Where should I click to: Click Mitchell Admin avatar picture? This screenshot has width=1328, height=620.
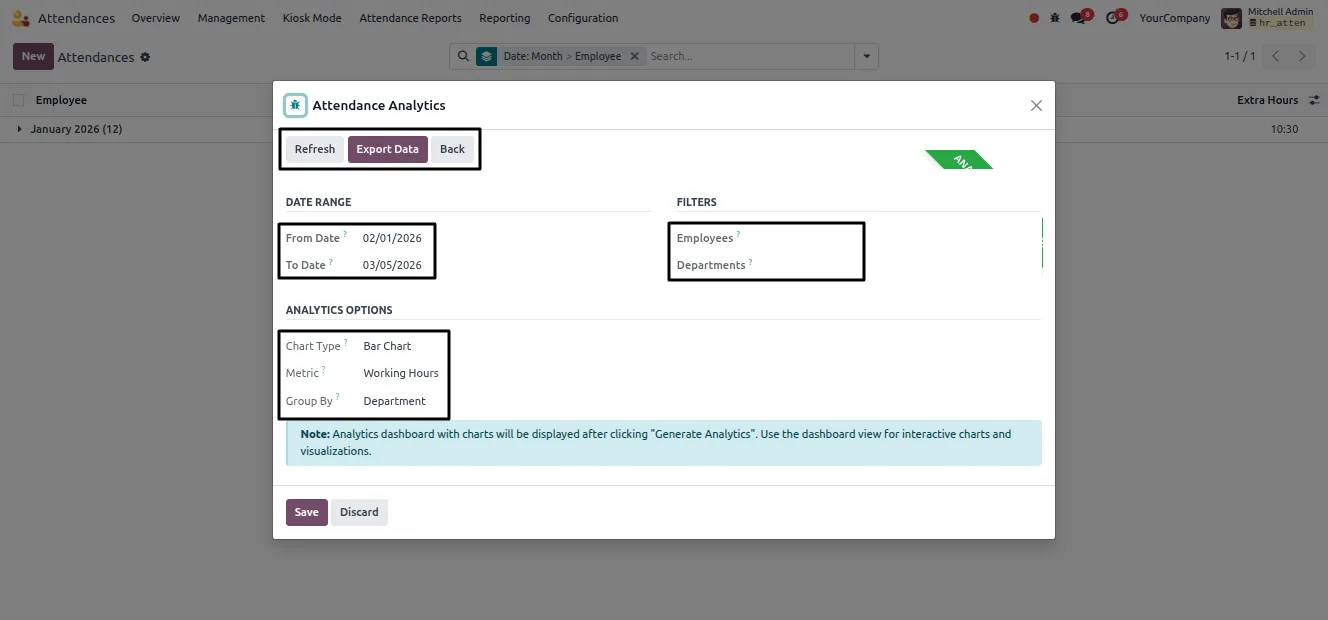pyautogui.click(x=1231, y=18)
